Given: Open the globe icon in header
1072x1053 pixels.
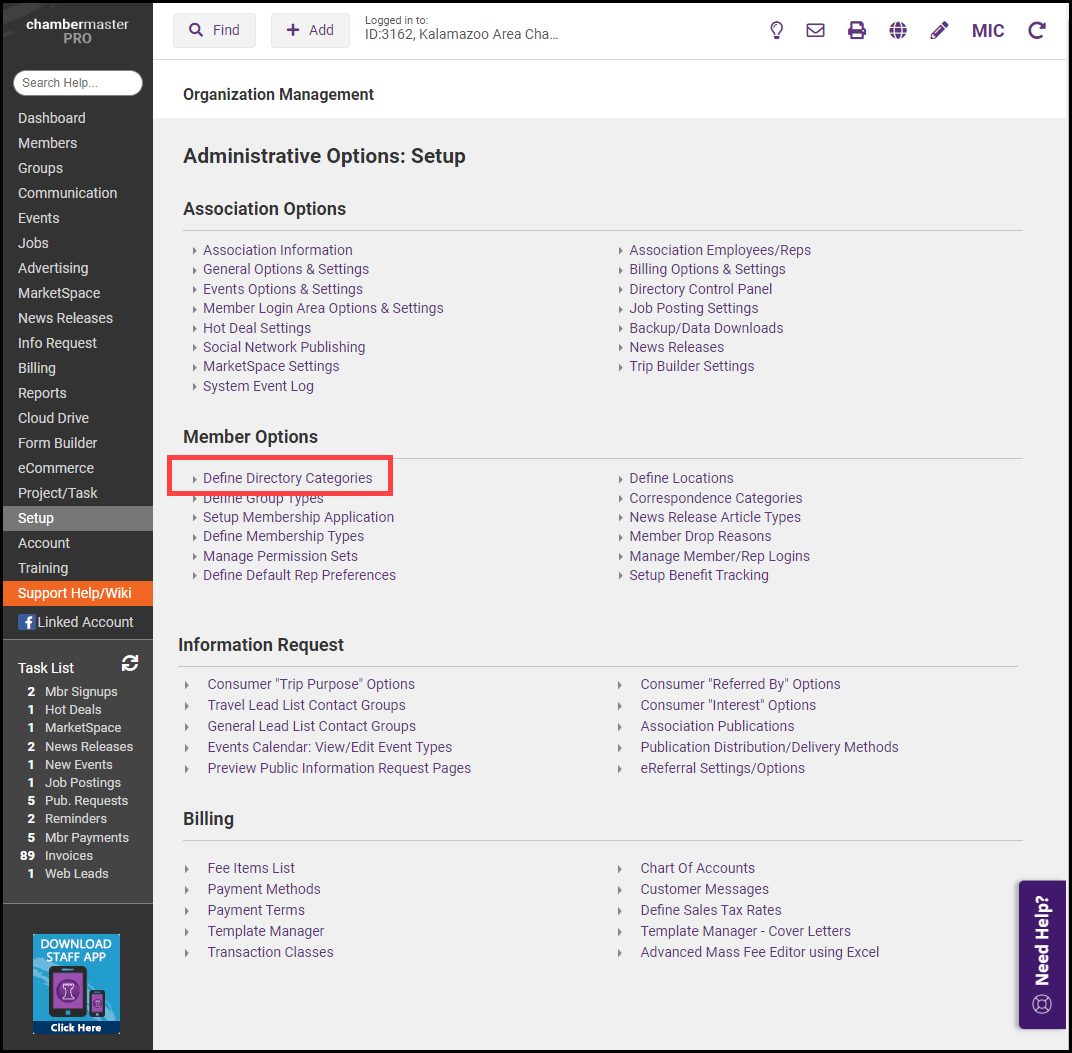Looking at the screenshot, I should [x=898, y=30].
